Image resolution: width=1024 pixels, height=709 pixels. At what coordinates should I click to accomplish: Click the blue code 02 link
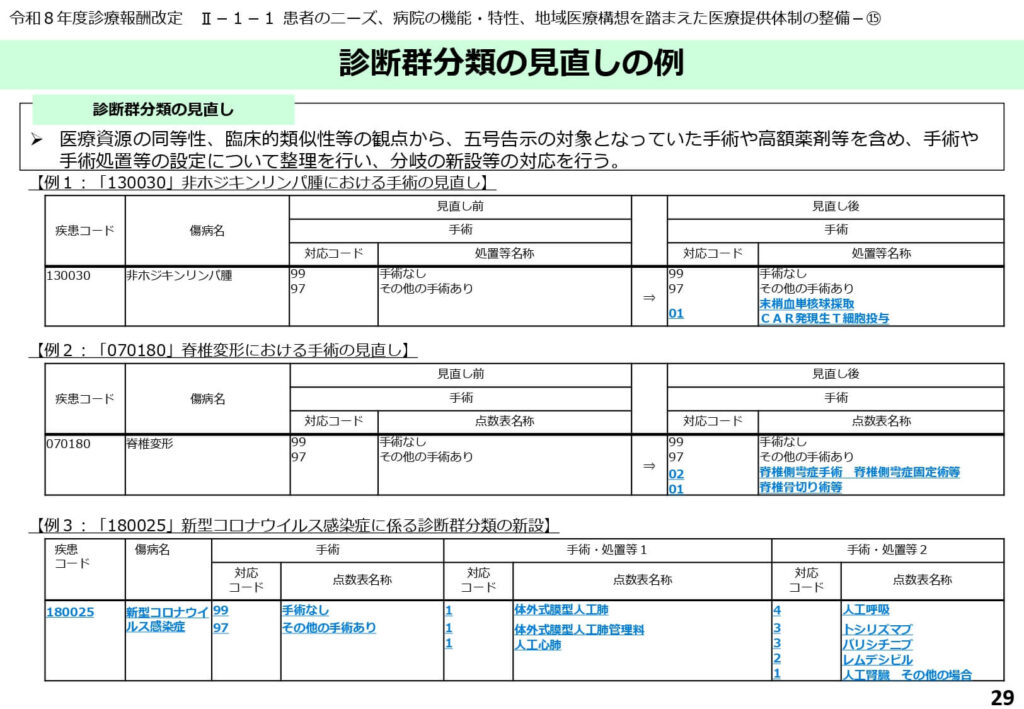click(676, 473)
